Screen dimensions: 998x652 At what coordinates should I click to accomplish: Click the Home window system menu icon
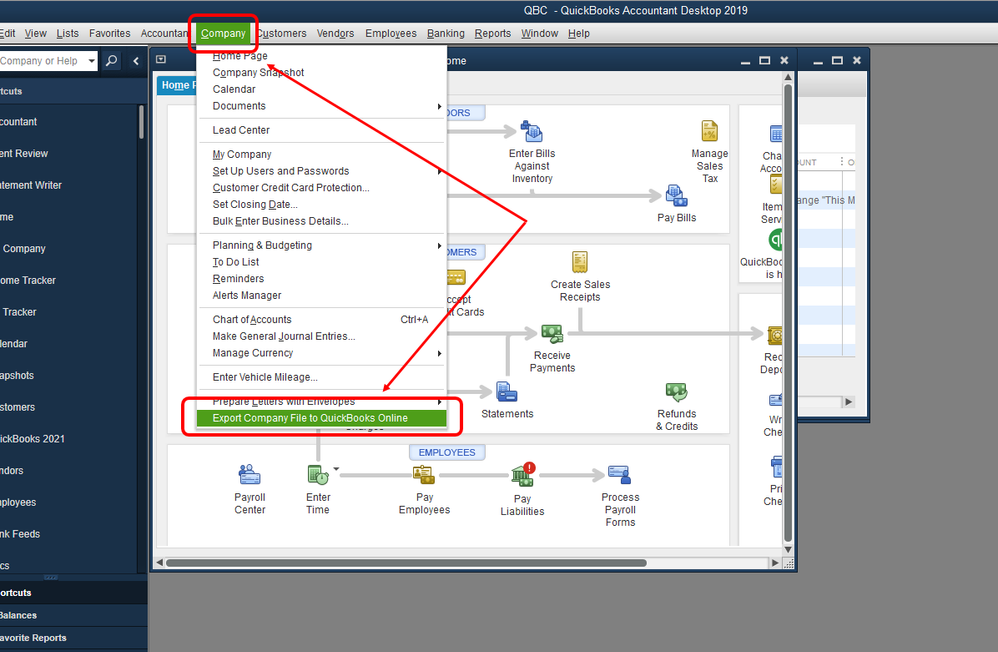[x=161, y=60]
